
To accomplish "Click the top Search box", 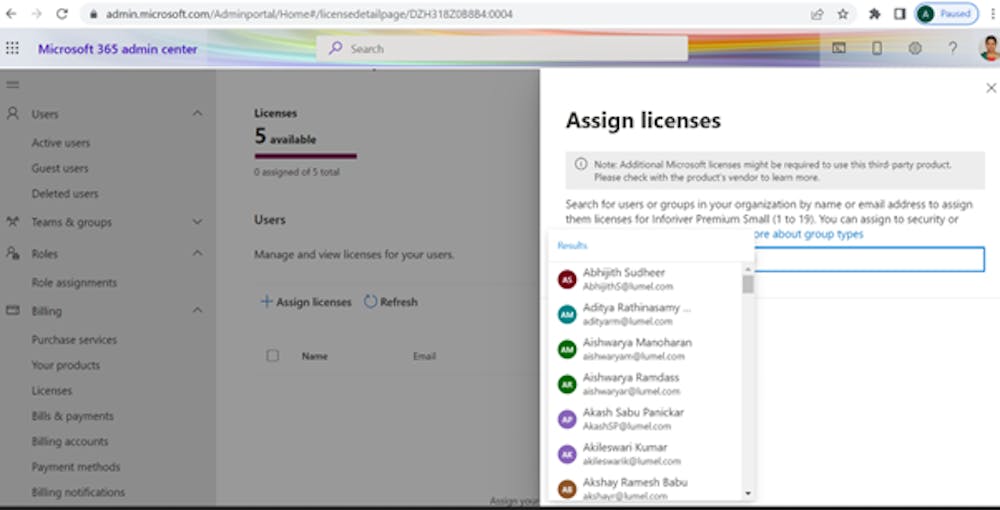I will click(502, 48).
